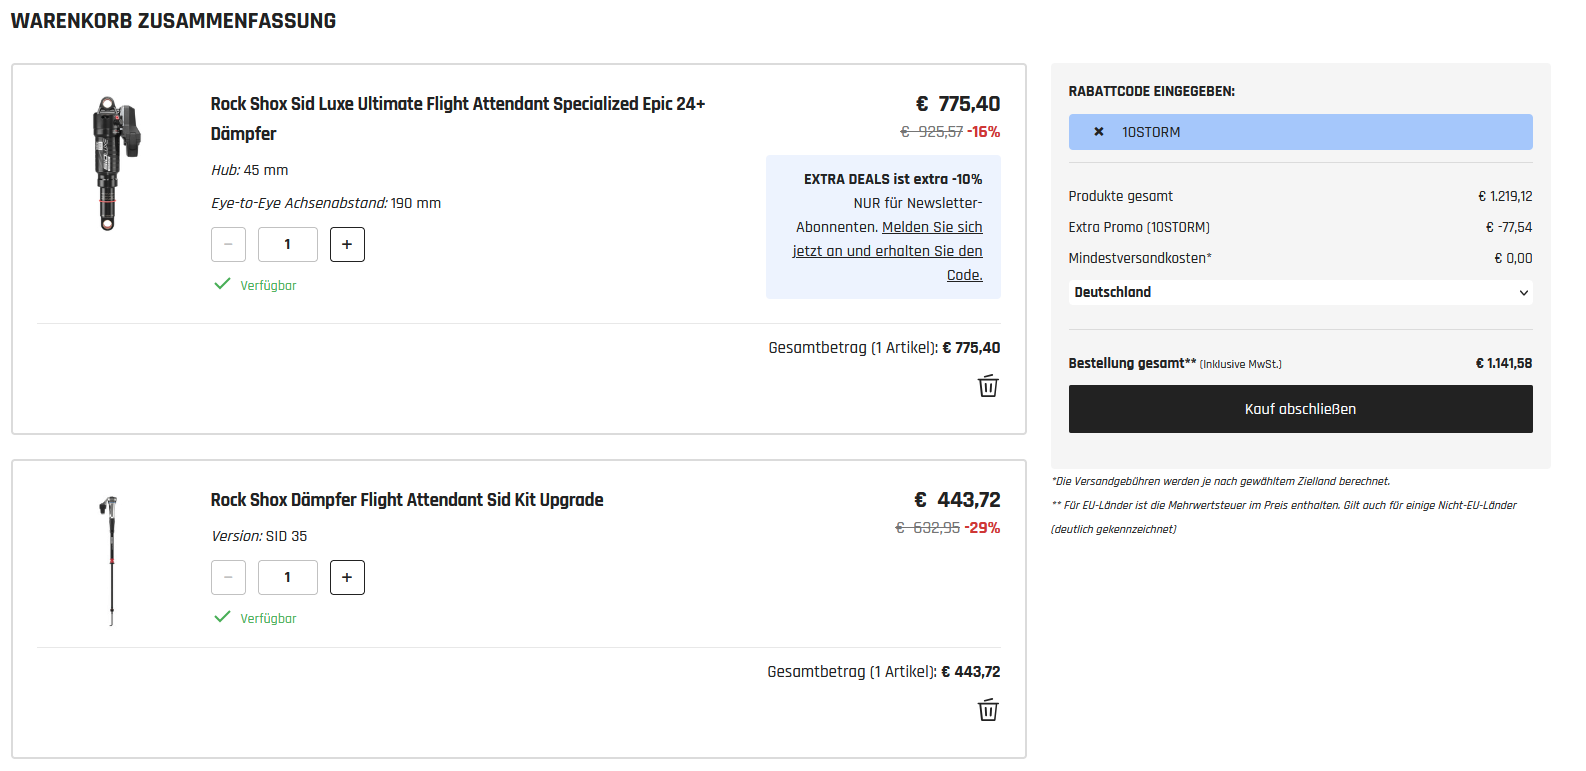
Task: Increase quantity of Sid Luxe Ultimate damper
Action: pyautogui.click(x=347, y=244)
